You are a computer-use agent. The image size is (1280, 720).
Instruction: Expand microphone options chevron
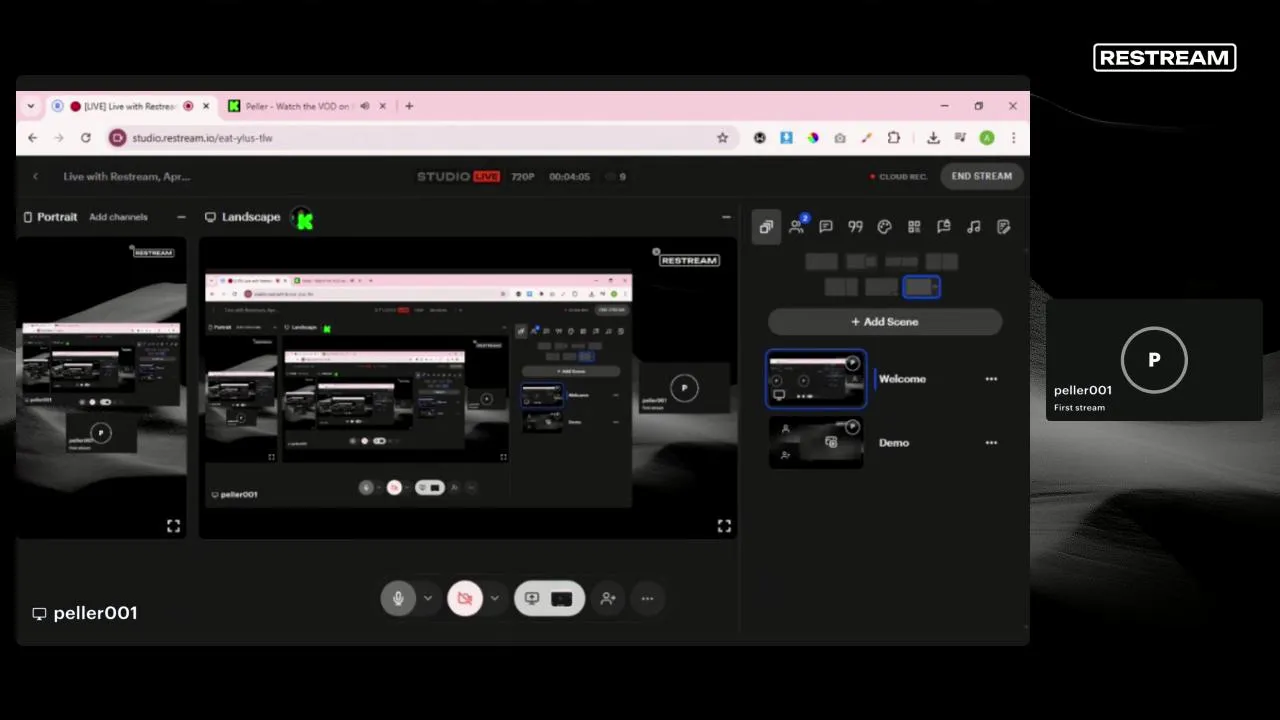point(428,598)
